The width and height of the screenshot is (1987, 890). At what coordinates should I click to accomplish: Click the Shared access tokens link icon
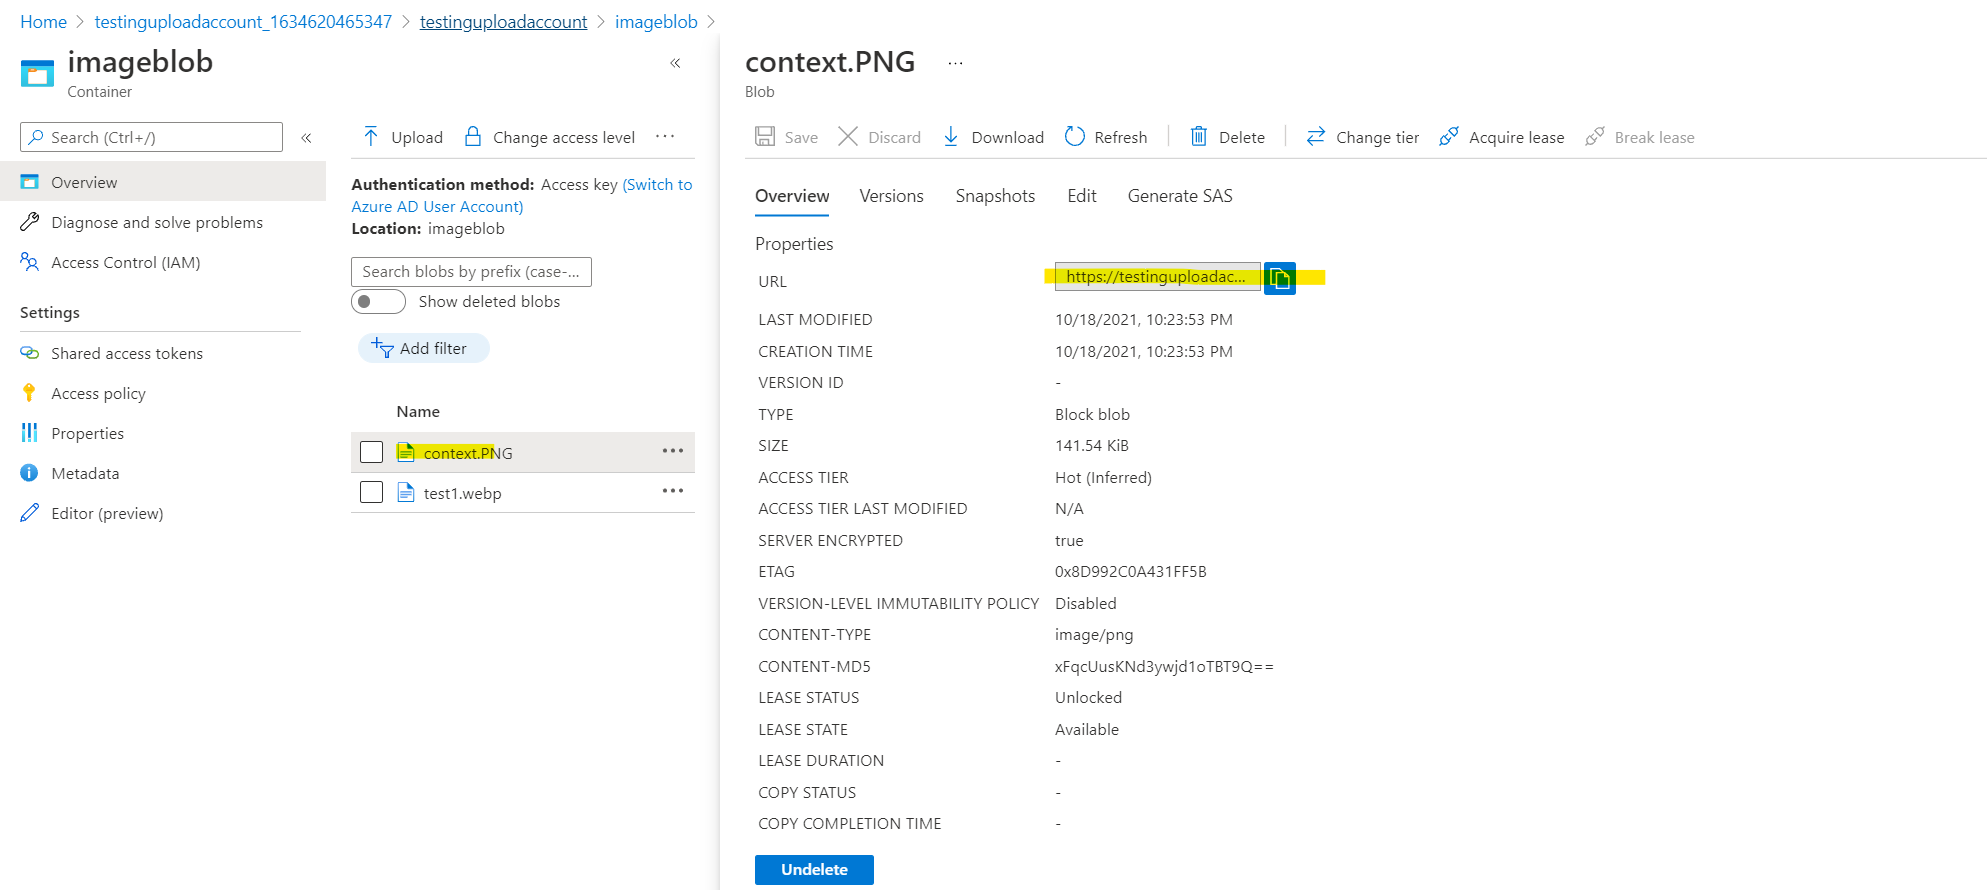30,353
